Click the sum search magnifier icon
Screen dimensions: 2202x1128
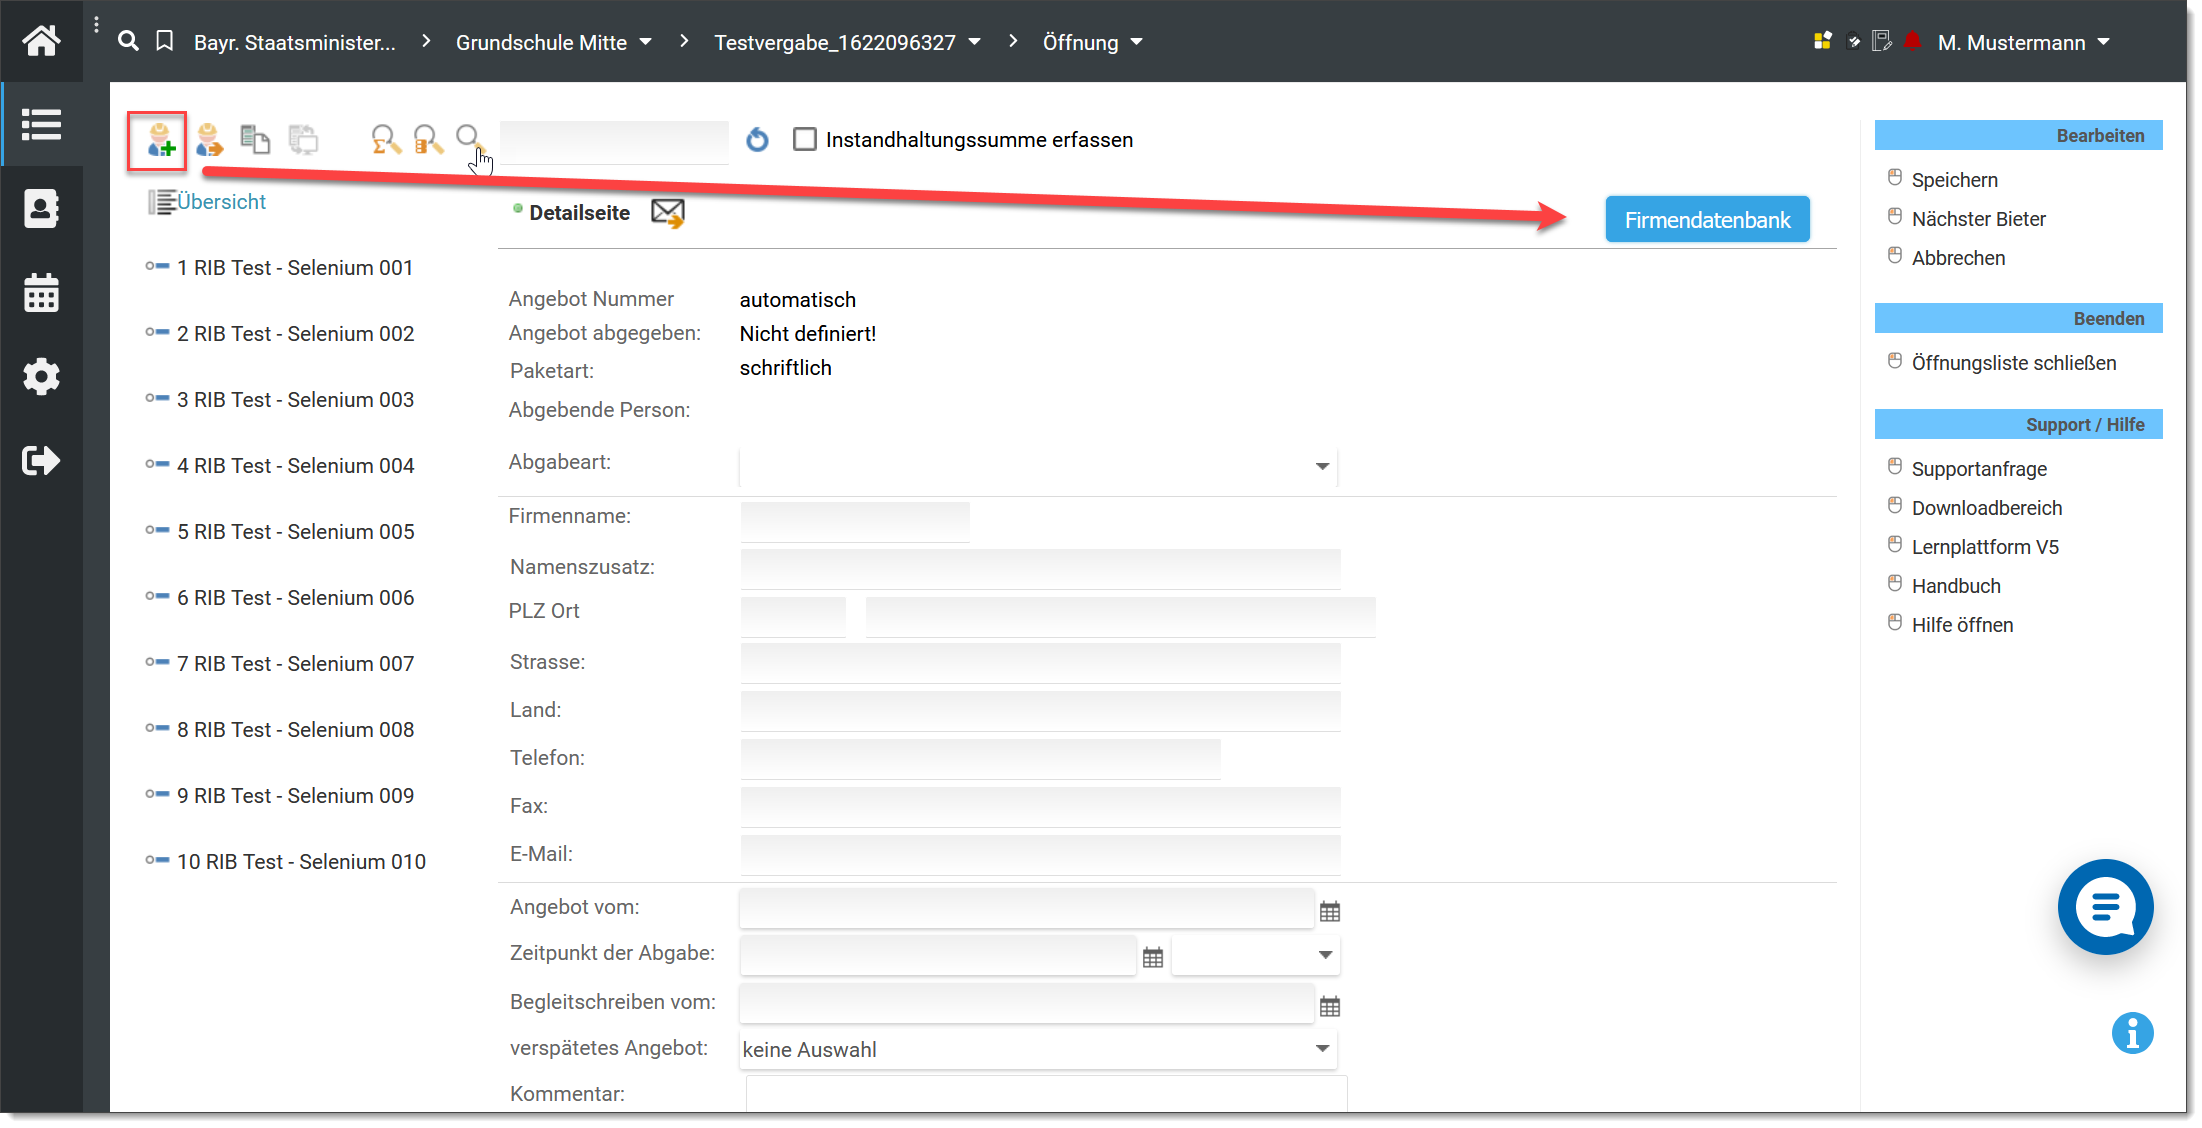pyautogui.click(x=385, y=140)
